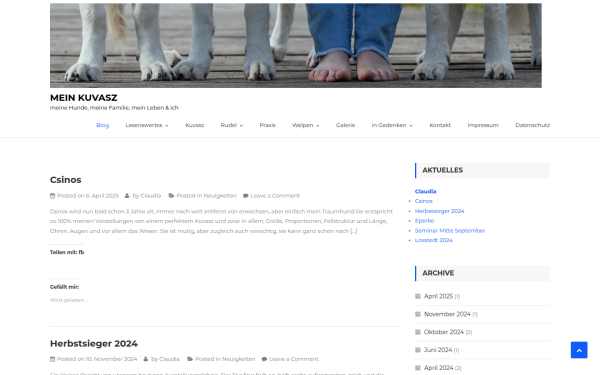Open Herbstsieger 2024 in Aktuelles list

(x=439, y=211)
